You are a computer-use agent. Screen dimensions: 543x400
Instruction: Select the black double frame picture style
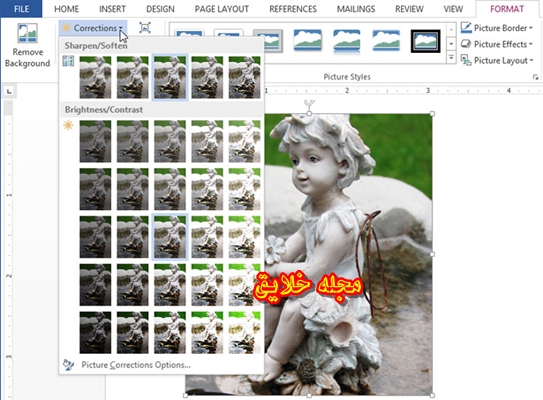425,41
